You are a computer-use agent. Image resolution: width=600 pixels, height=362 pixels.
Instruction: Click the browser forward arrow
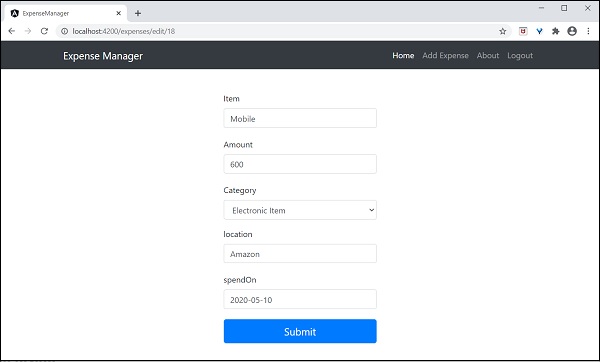[28, 31]
